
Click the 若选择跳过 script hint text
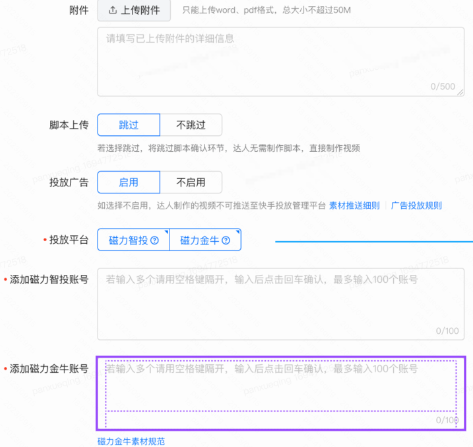pos(229,148)
